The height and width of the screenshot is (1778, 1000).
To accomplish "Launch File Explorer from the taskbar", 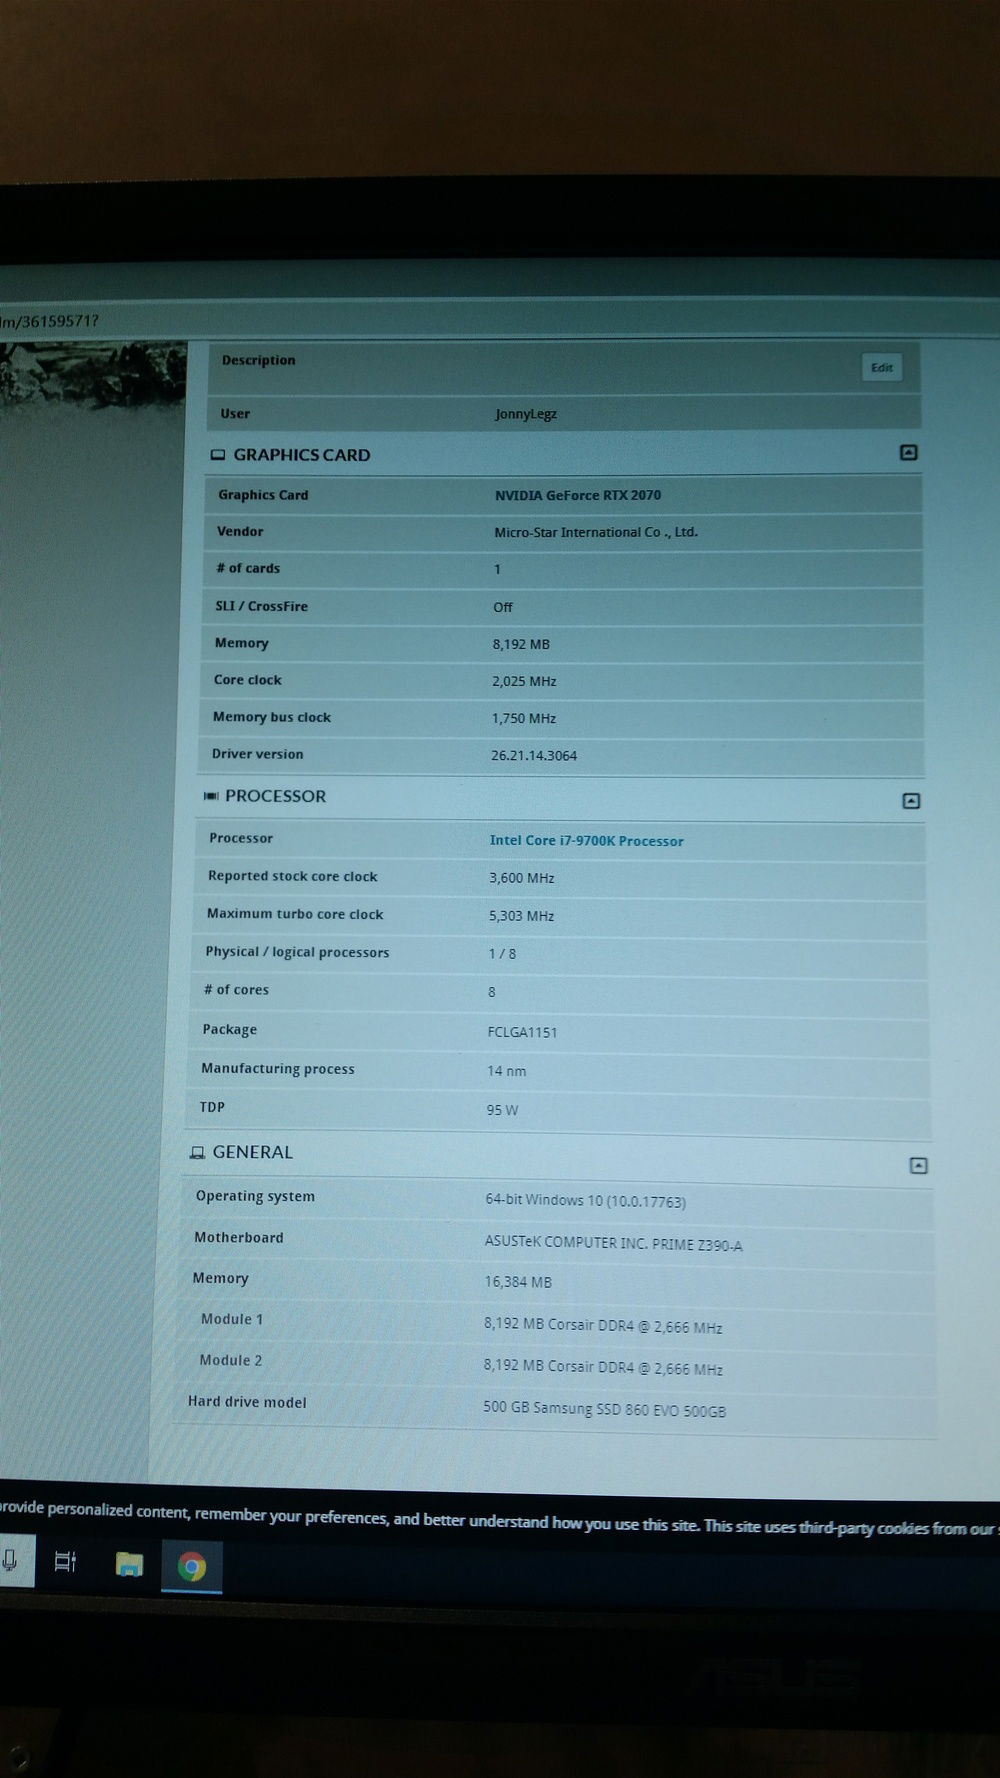I will coord(129,1564).
